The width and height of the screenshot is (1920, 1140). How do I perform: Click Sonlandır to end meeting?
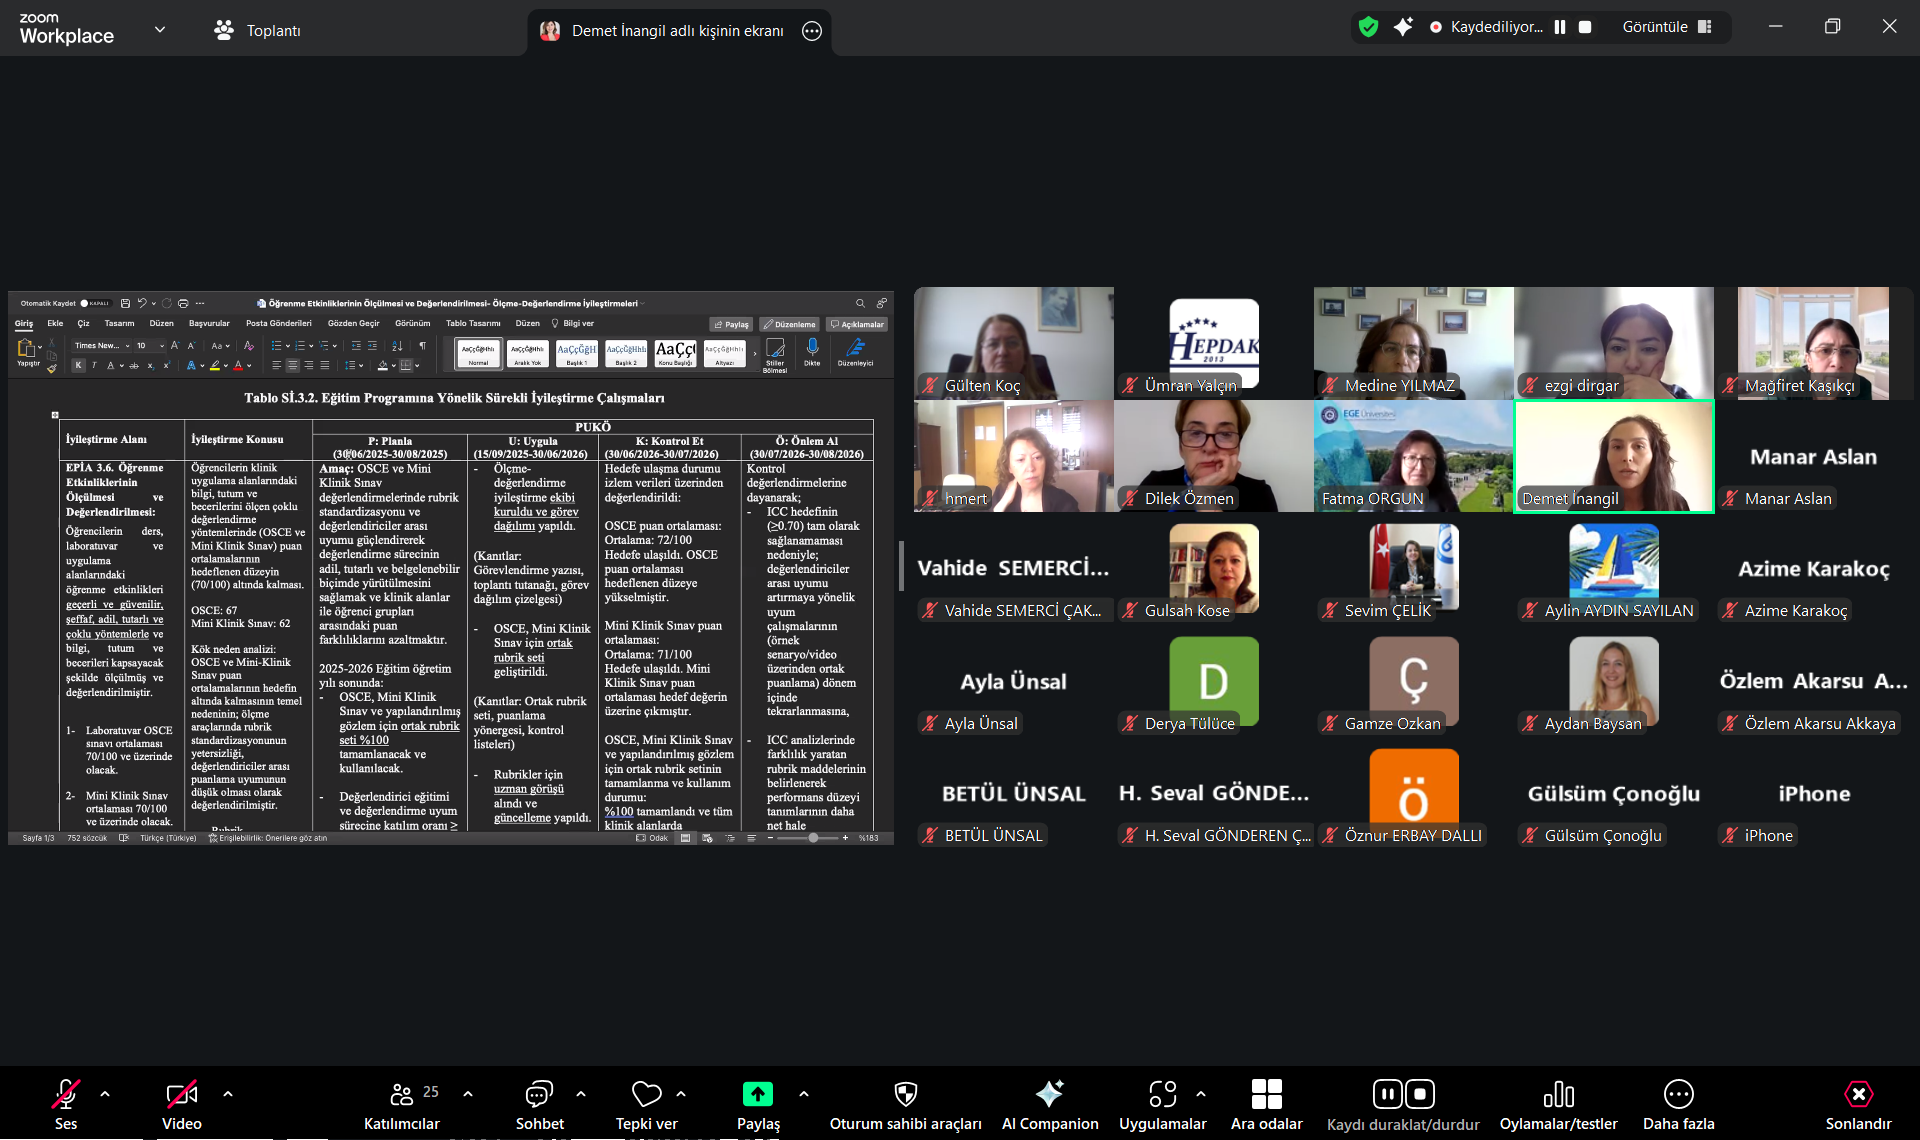[x=1858, y=1104]
